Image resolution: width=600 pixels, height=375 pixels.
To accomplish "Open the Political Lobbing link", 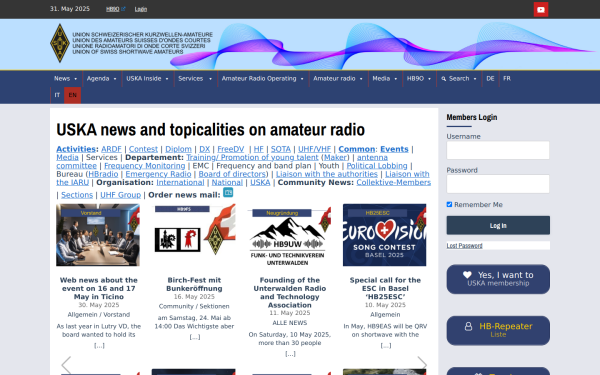I will [377, 166].
